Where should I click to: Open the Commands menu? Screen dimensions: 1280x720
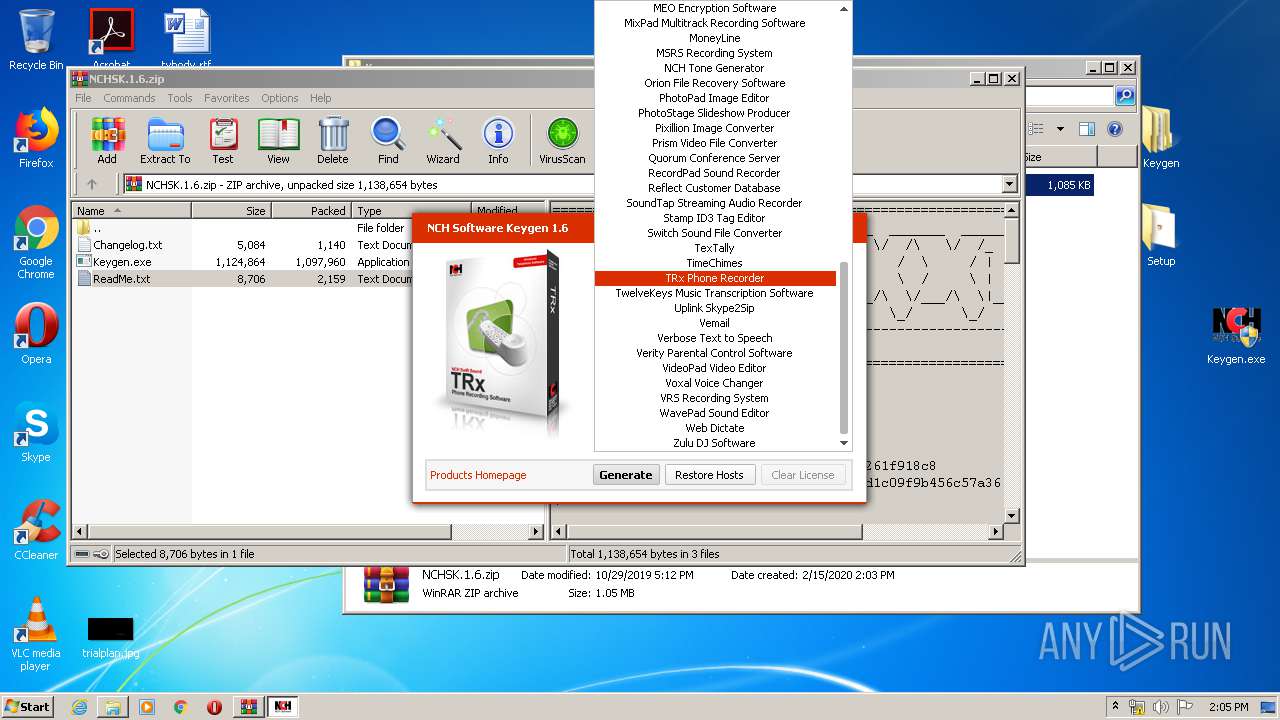pos(129,98)
